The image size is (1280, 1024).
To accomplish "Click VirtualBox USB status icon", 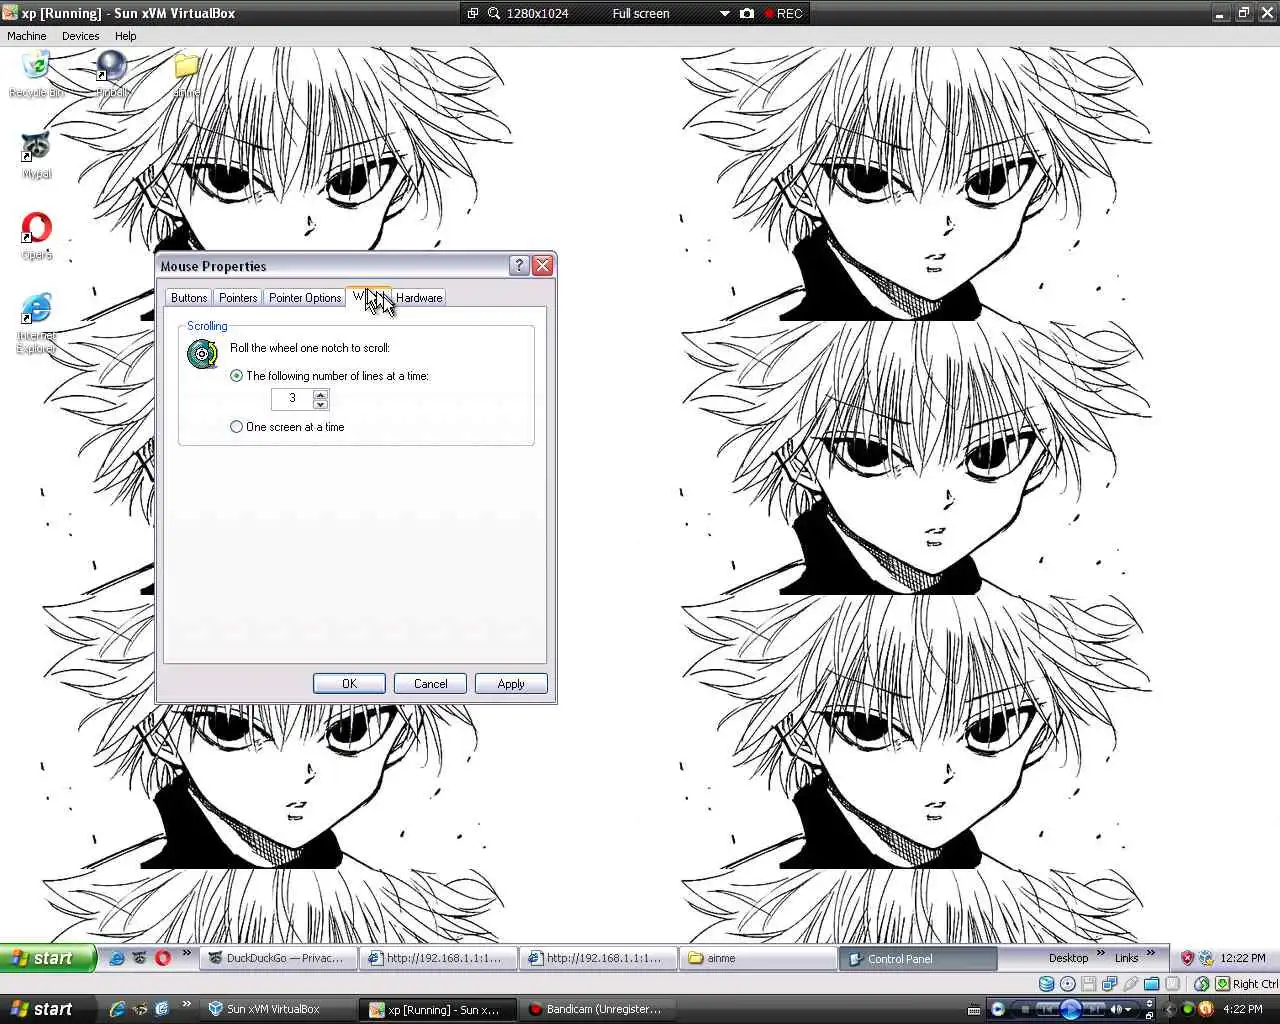I will [1131, 984].
